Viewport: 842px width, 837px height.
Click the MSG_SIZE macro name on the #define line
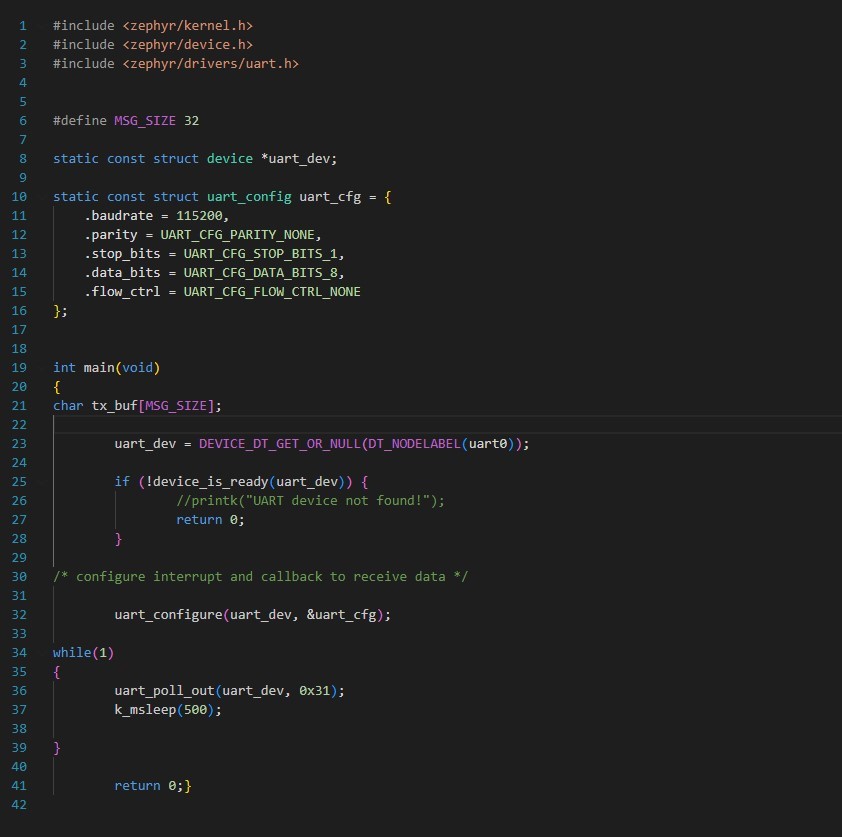[x=145, y=121]
